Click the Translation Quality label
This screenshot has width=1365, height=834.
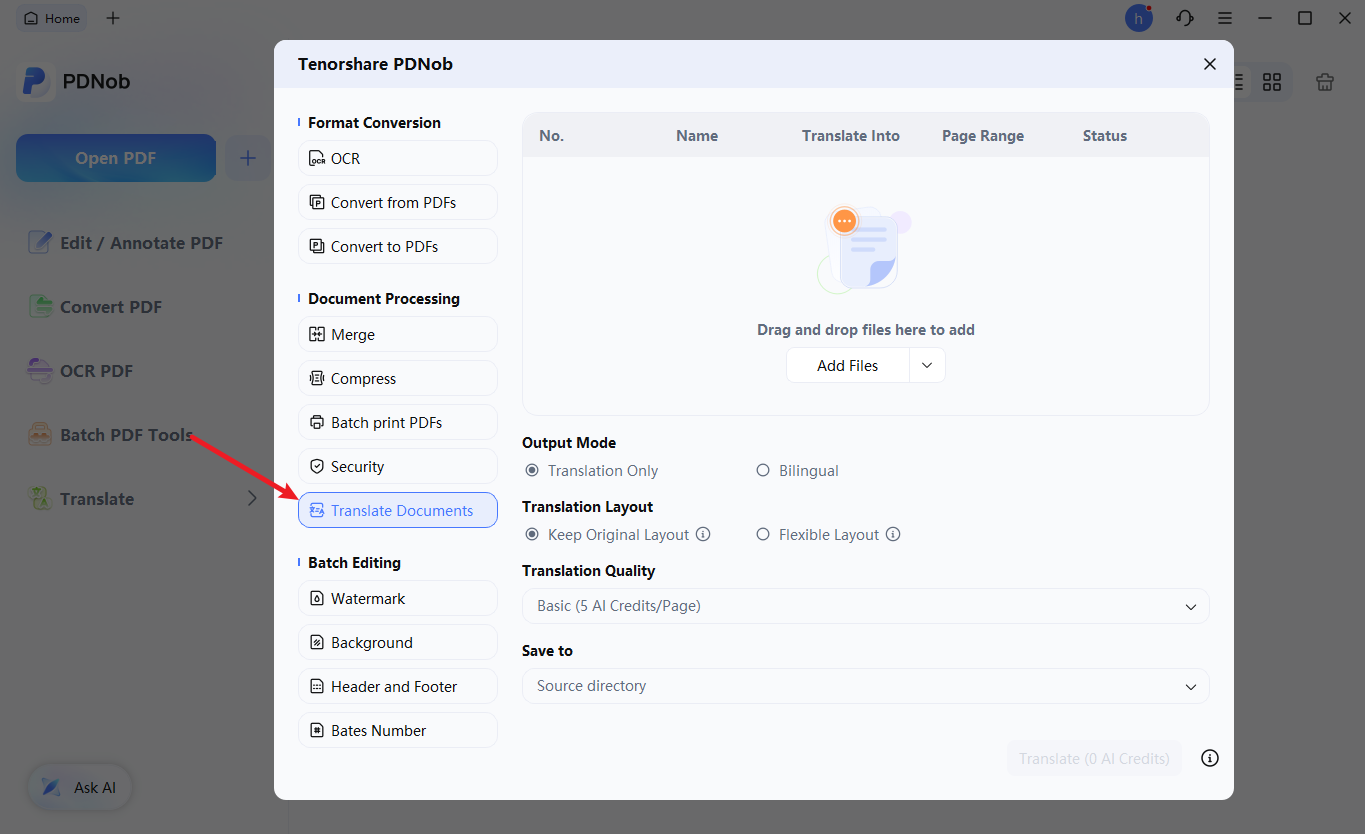click(x=589, y=571)
